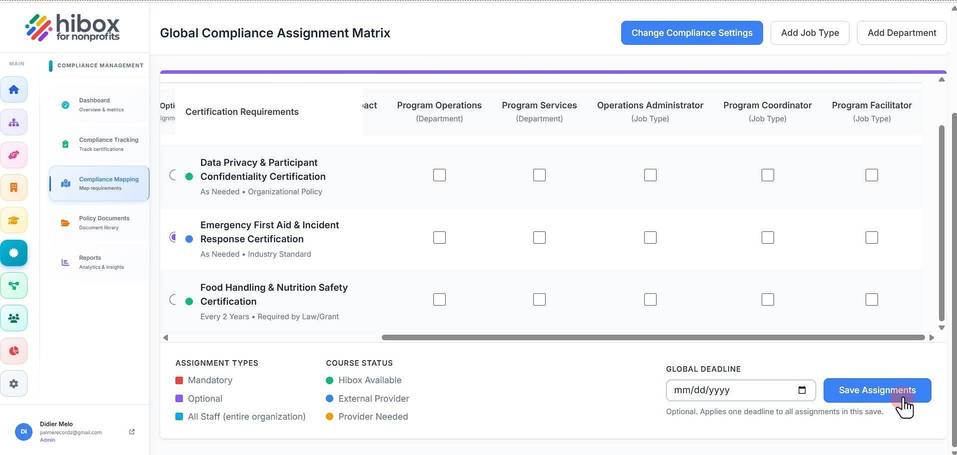Image resolution: width=957 pixels, height=455 pixels.
Task: Check Emergency First Aid for Program Operations
Action: click(x=439, y=238)
